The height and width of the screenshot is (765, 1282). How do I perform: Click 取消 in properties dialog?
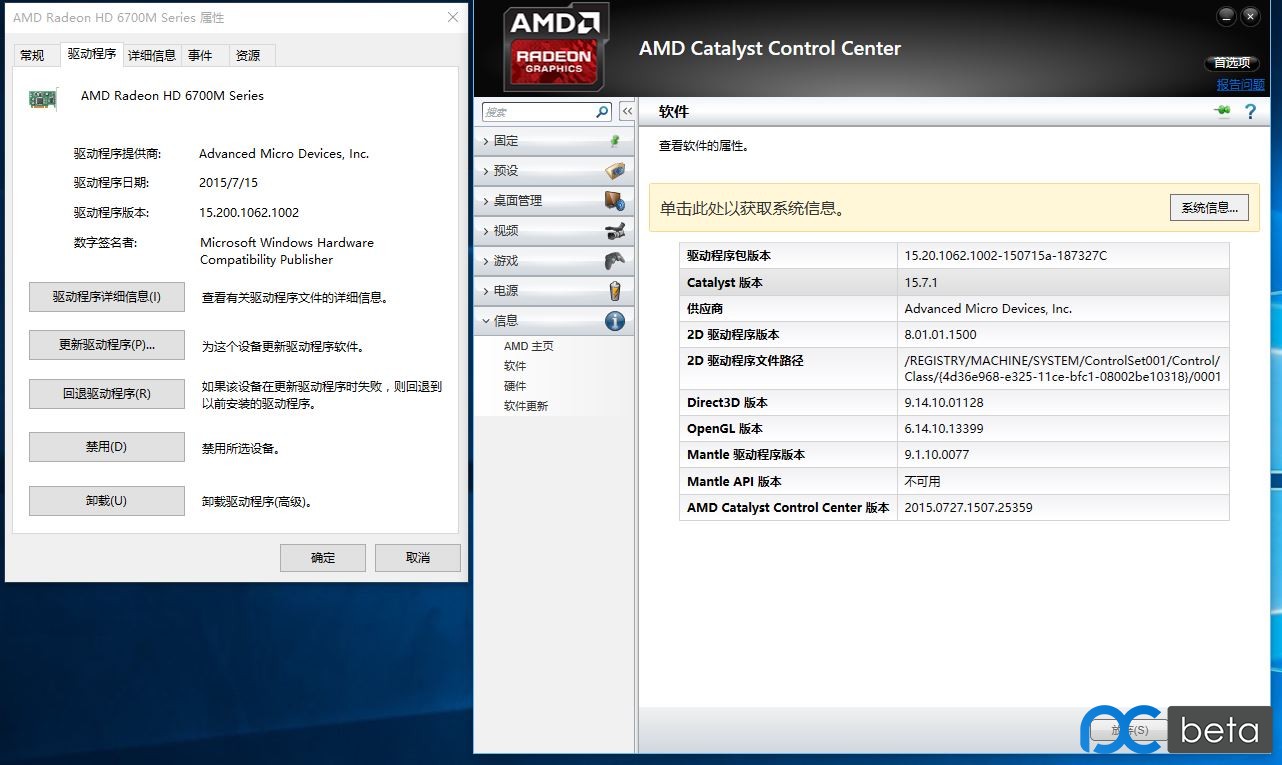[x=418, y=558]
